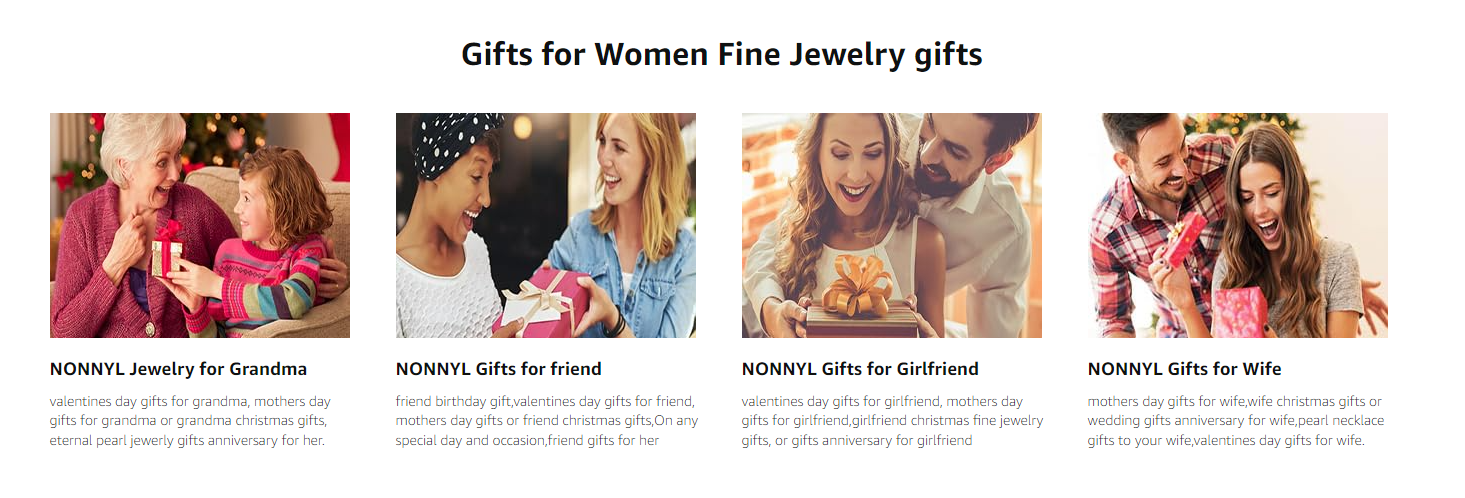Click the polka dot headband on the woman
The height and width of the screenshot is (498, 1465).
click(x=456, y=140)
